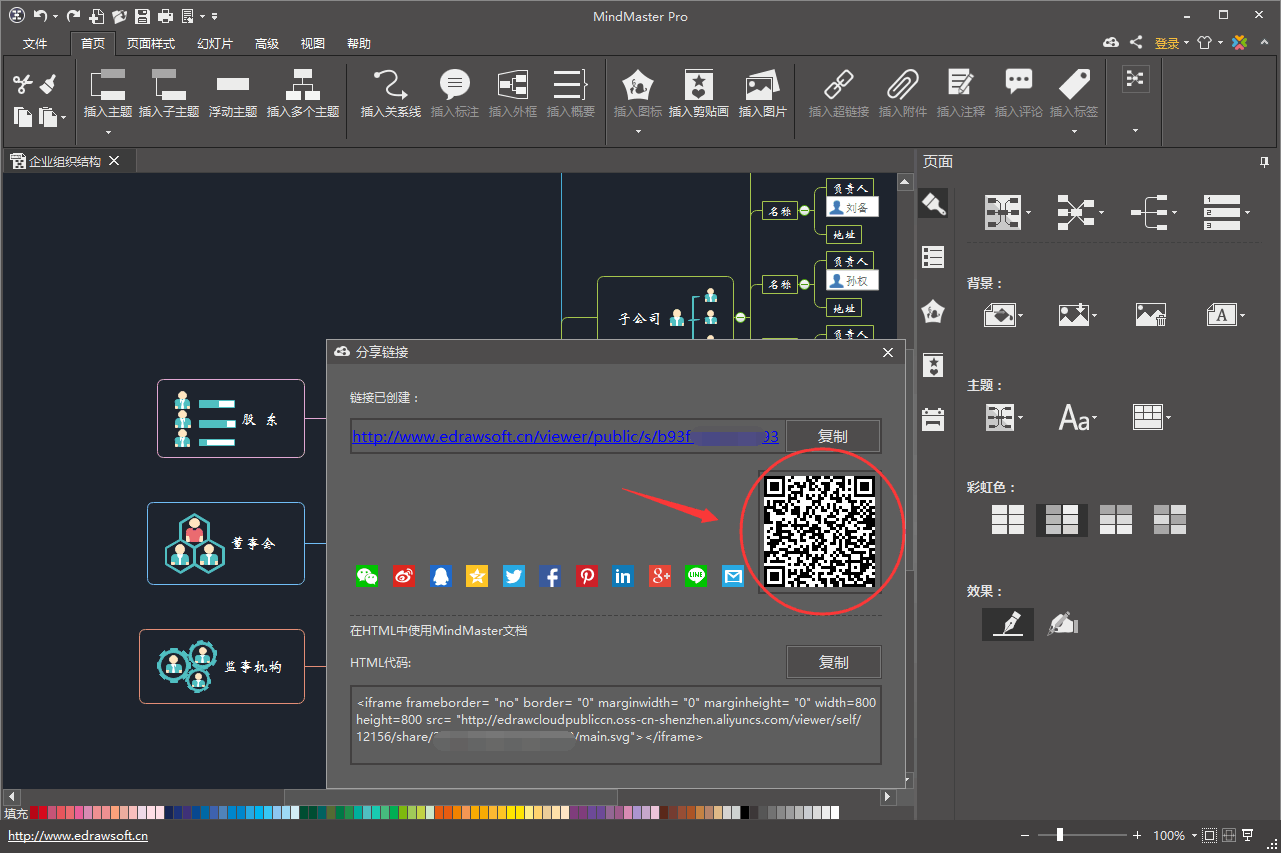The height and width of the screenshot is (853, 1281).
Task: Switch to the 视图 tab
Action: pyautogui.click(x=313, y=44)
